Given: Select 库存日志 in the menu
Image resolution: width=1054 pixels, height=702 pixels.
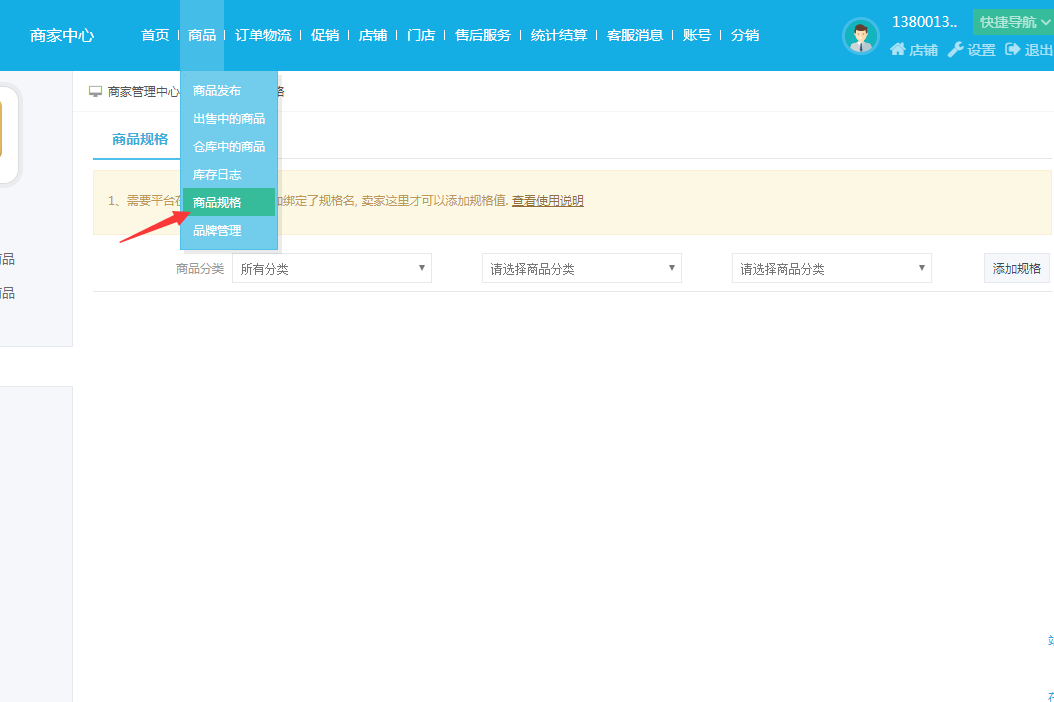Looking at the screenshot, I should click(x=217, y=175).
